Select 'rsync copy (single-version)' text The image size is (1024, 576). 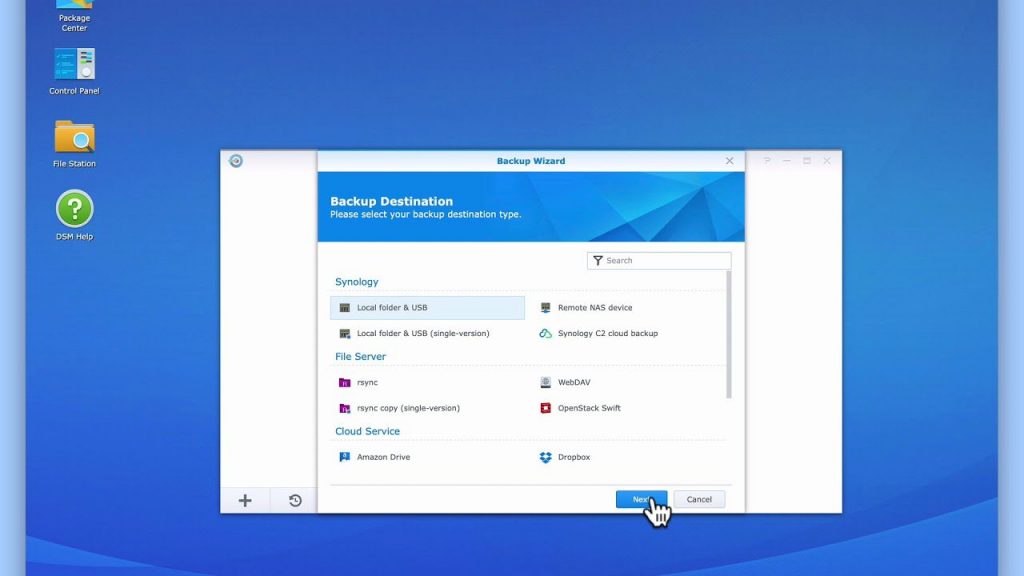(x=408, y=408)
